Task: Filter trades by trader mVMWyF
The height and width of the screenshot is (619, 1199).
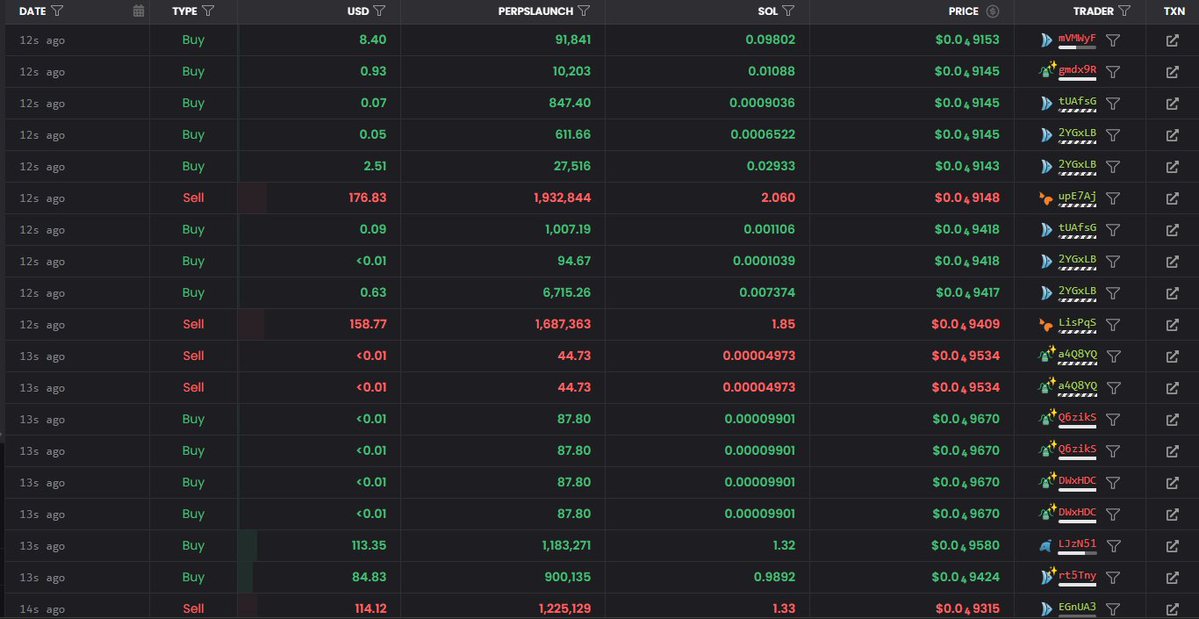Action: (1113, 40)
